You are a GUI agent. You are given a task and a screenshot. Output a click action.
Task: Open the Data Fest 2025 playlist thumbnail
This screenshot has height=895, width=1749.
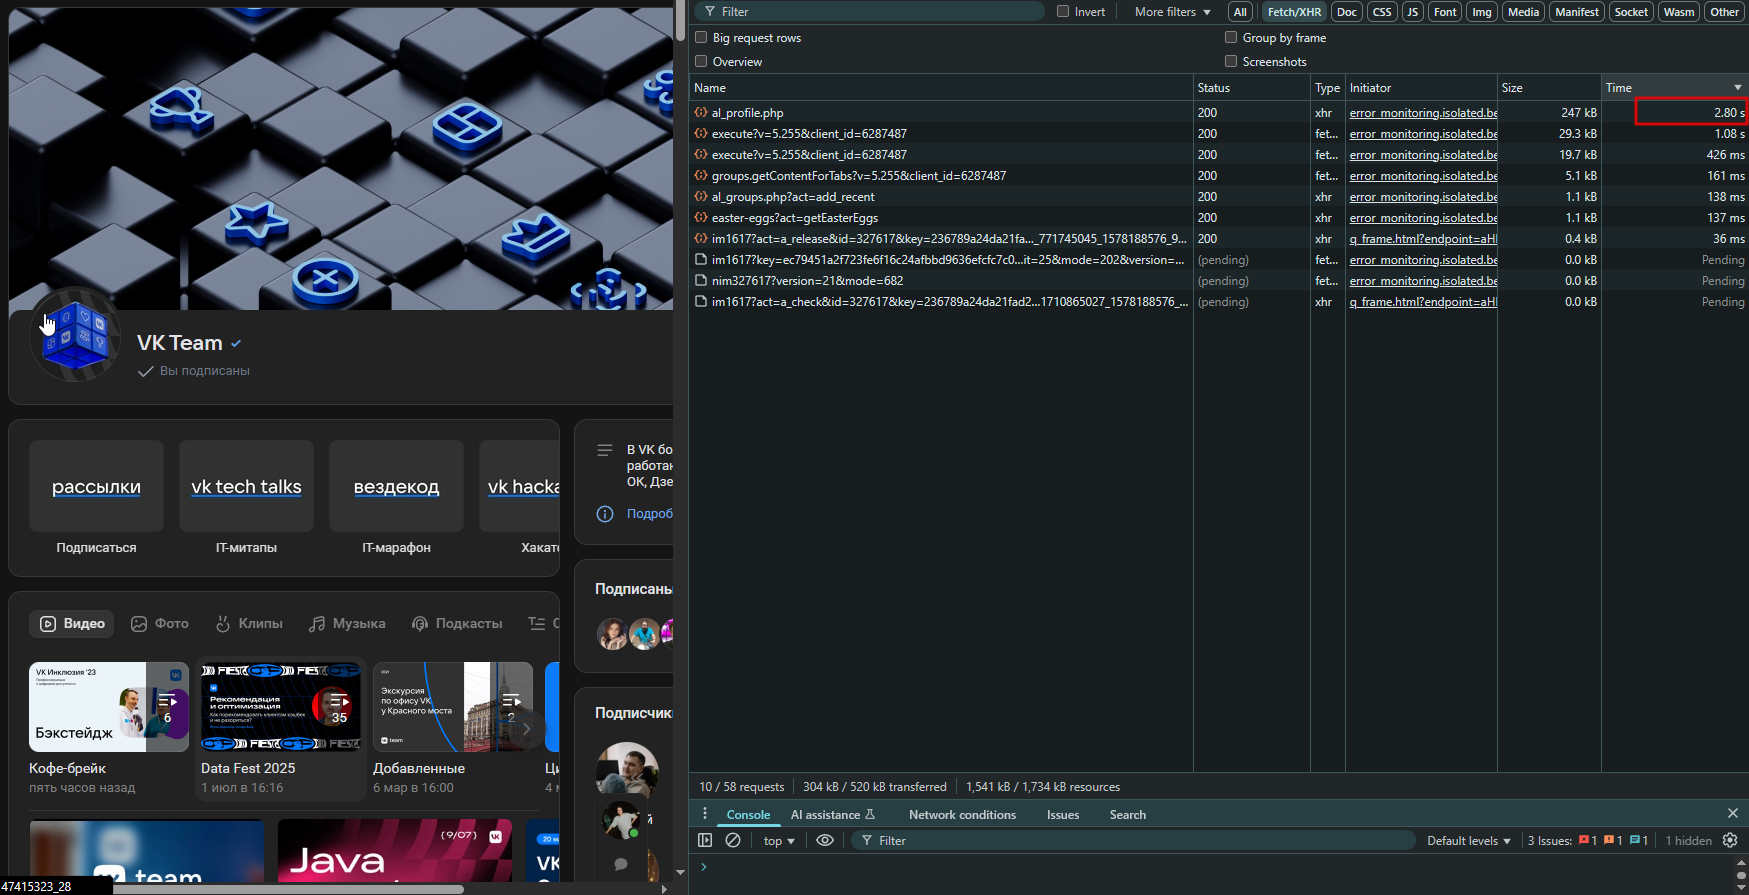coord(281,707)
